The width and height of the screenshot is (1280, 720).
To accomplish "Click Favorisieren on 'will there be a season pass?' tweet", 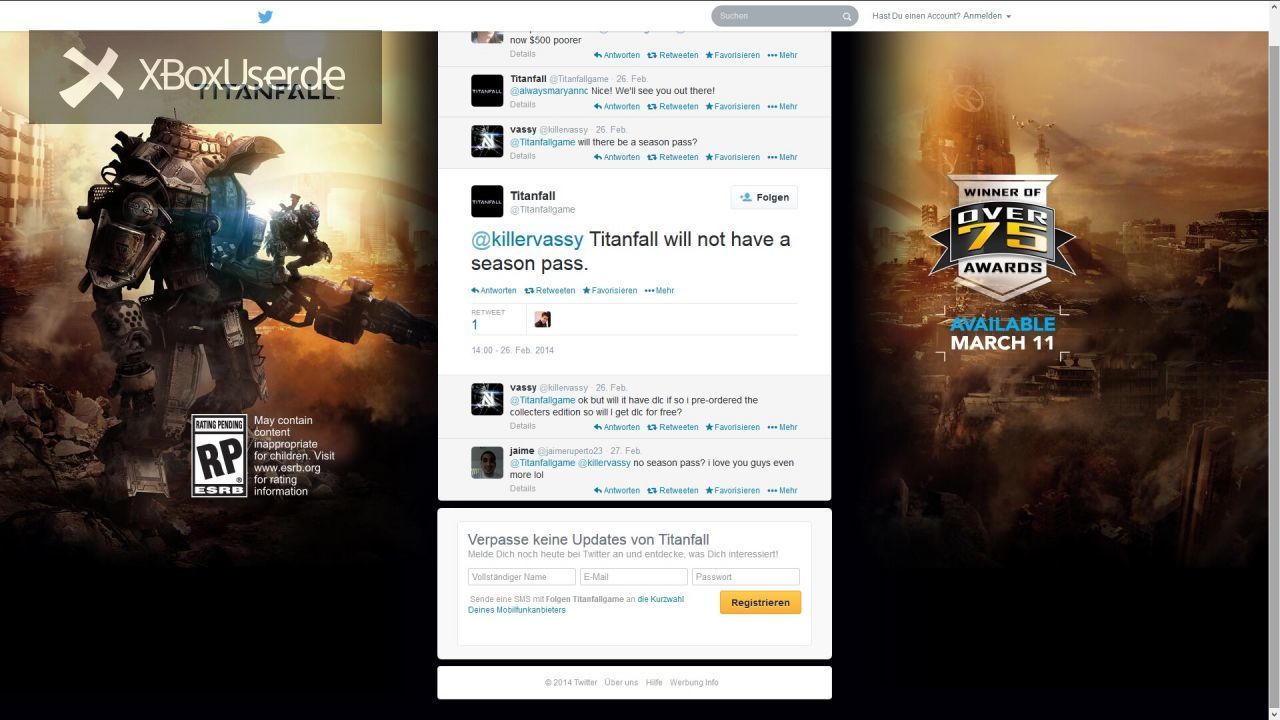I will [x=733, y=158].
